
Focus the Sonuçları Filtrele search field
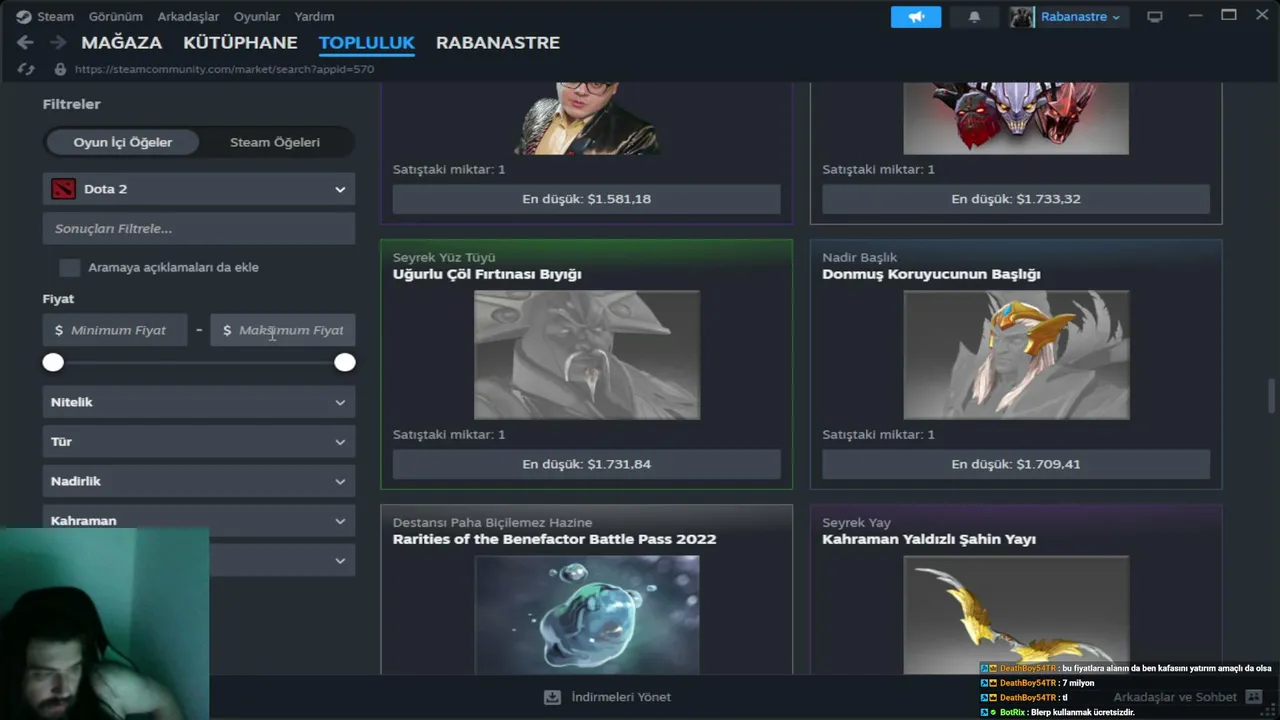pos(199,229)
